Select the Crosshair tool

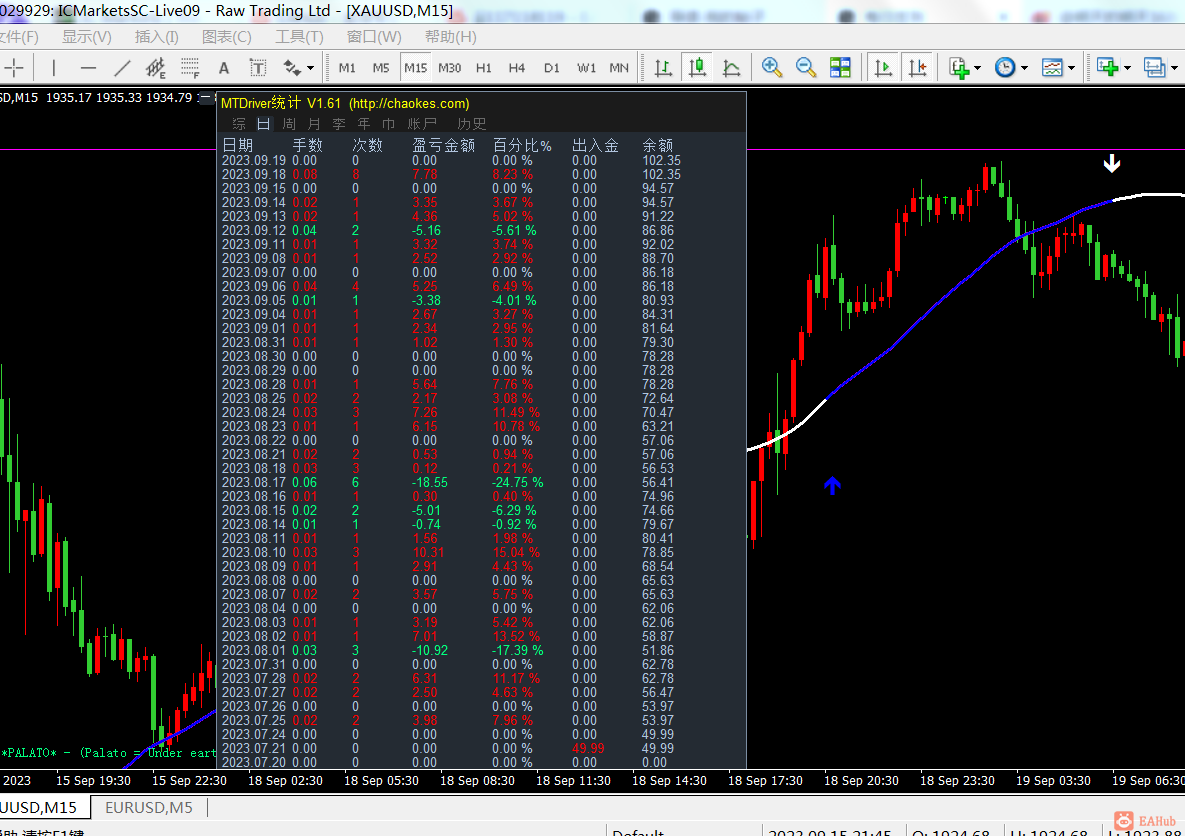click(14, 68)
